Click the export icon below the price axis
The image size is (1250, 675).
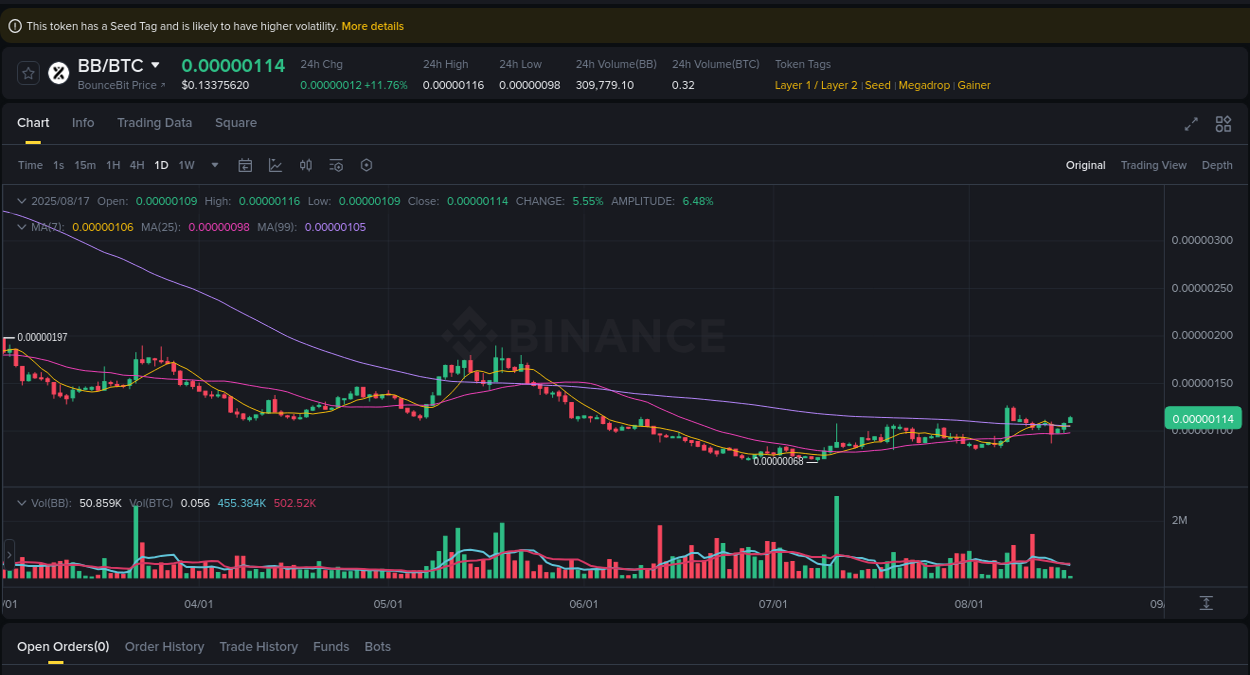point(1208,603)
